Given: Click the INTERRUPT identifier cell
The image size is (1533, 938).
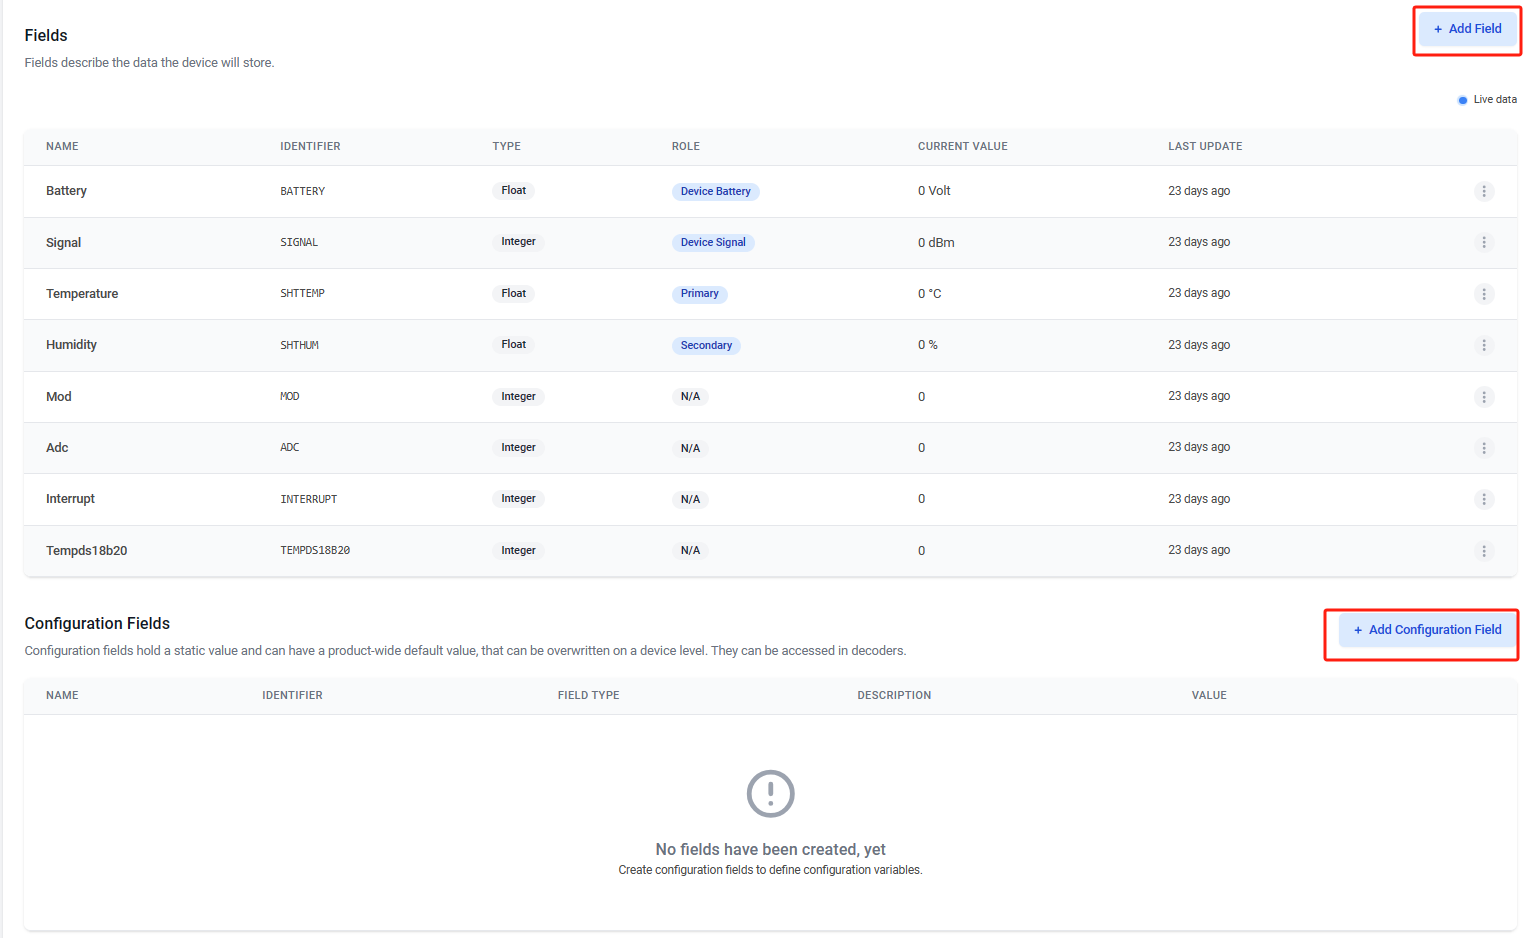Looking at the screenshot, I should 308,499.
